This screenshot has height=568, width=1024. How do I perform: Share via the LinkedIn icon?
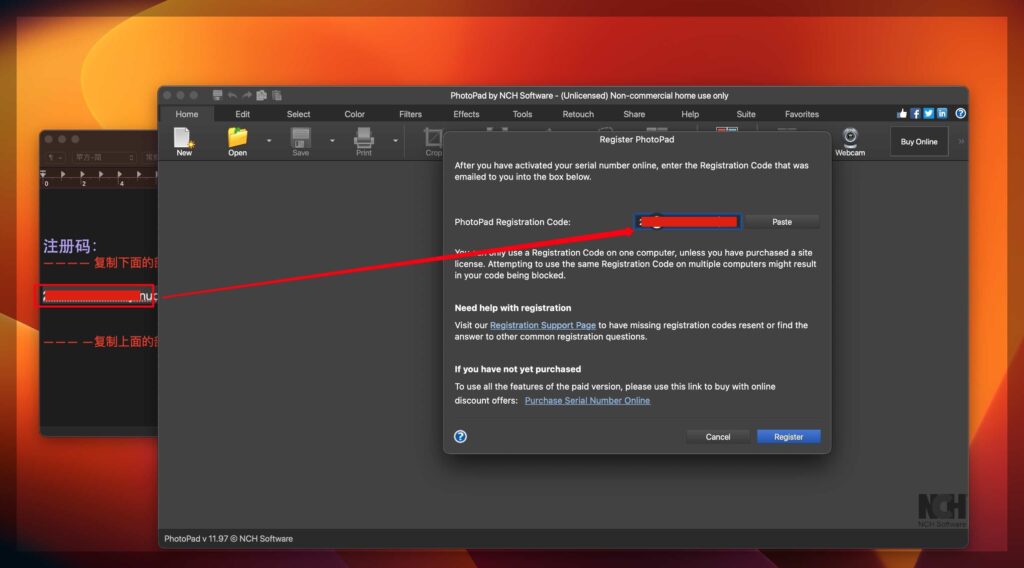click(x=942, y=114)
